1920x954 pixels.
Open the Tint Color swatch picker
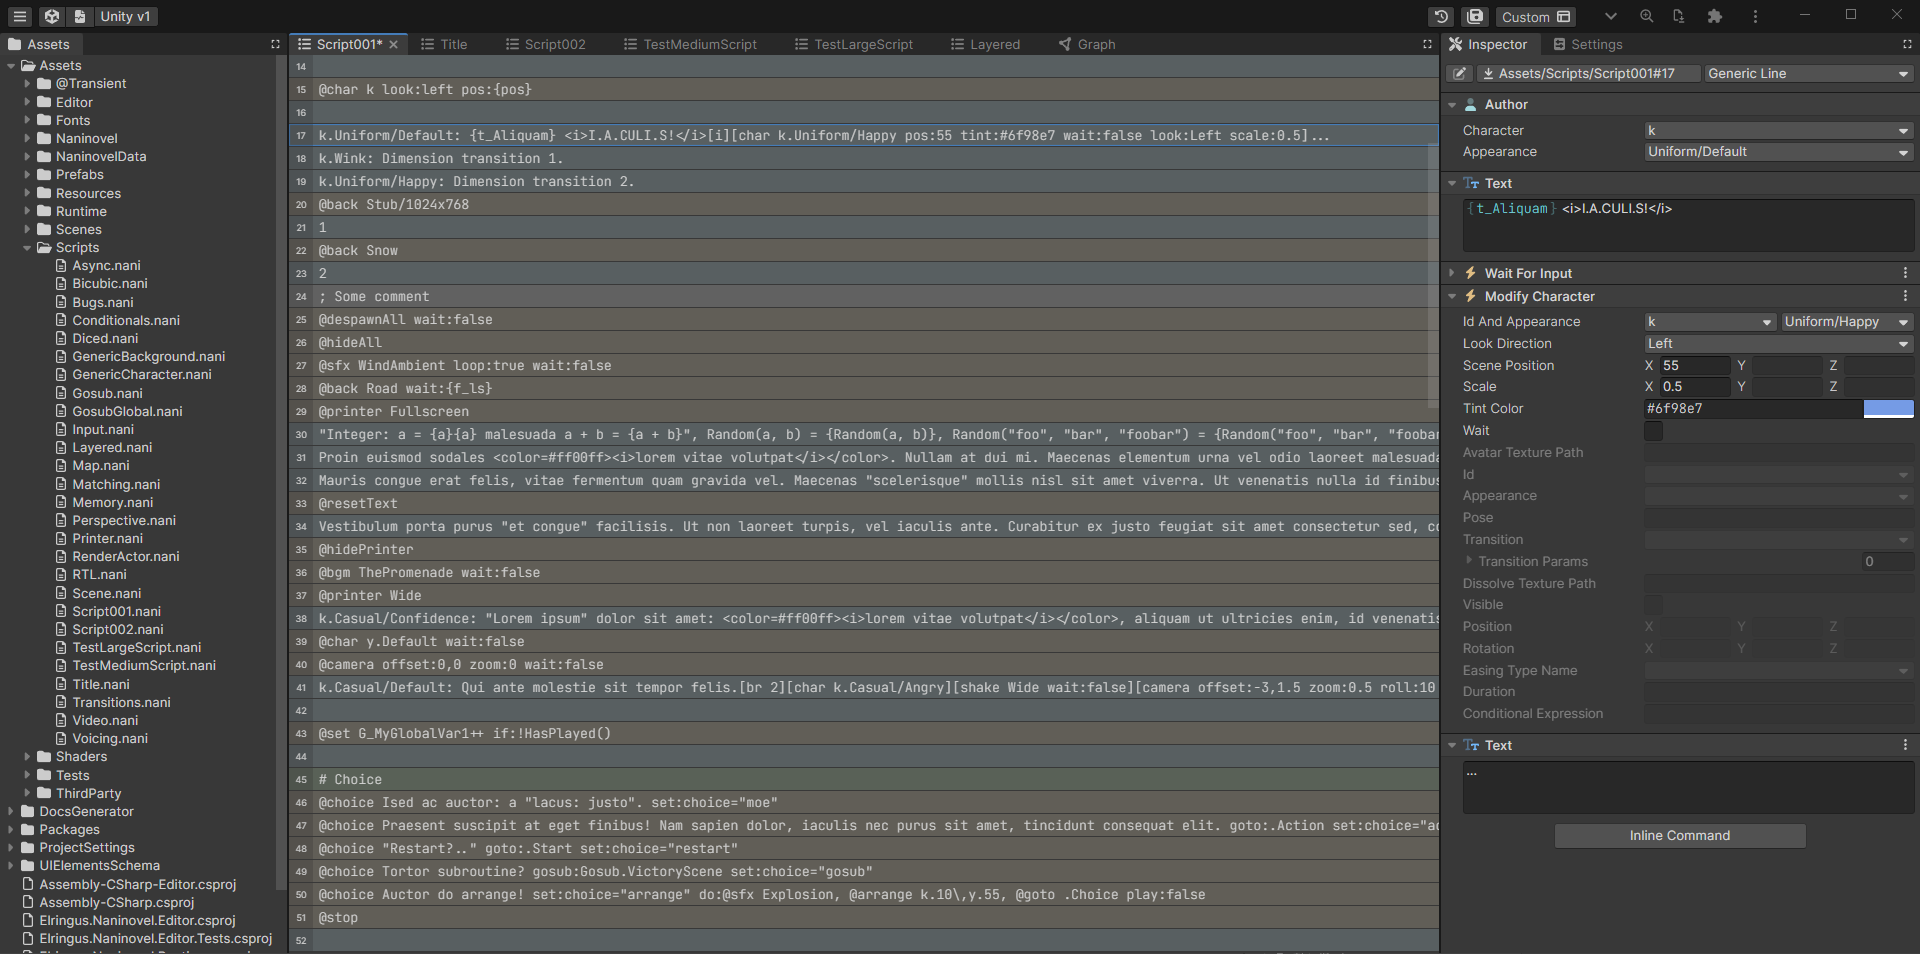(x=1888, y=409)
